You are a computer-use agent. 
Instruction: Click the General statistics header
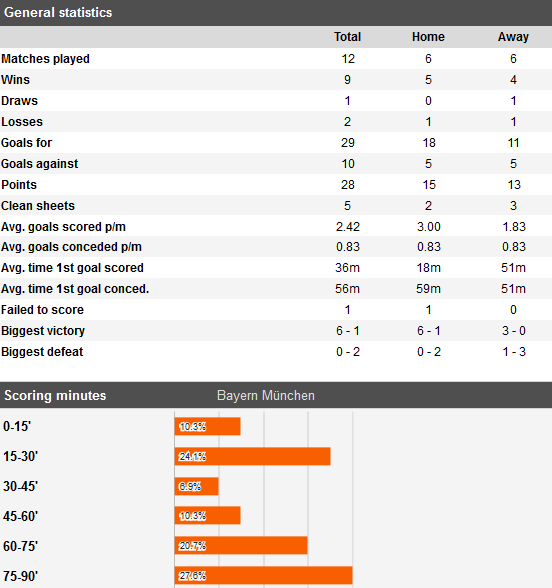tap(58, 12)
